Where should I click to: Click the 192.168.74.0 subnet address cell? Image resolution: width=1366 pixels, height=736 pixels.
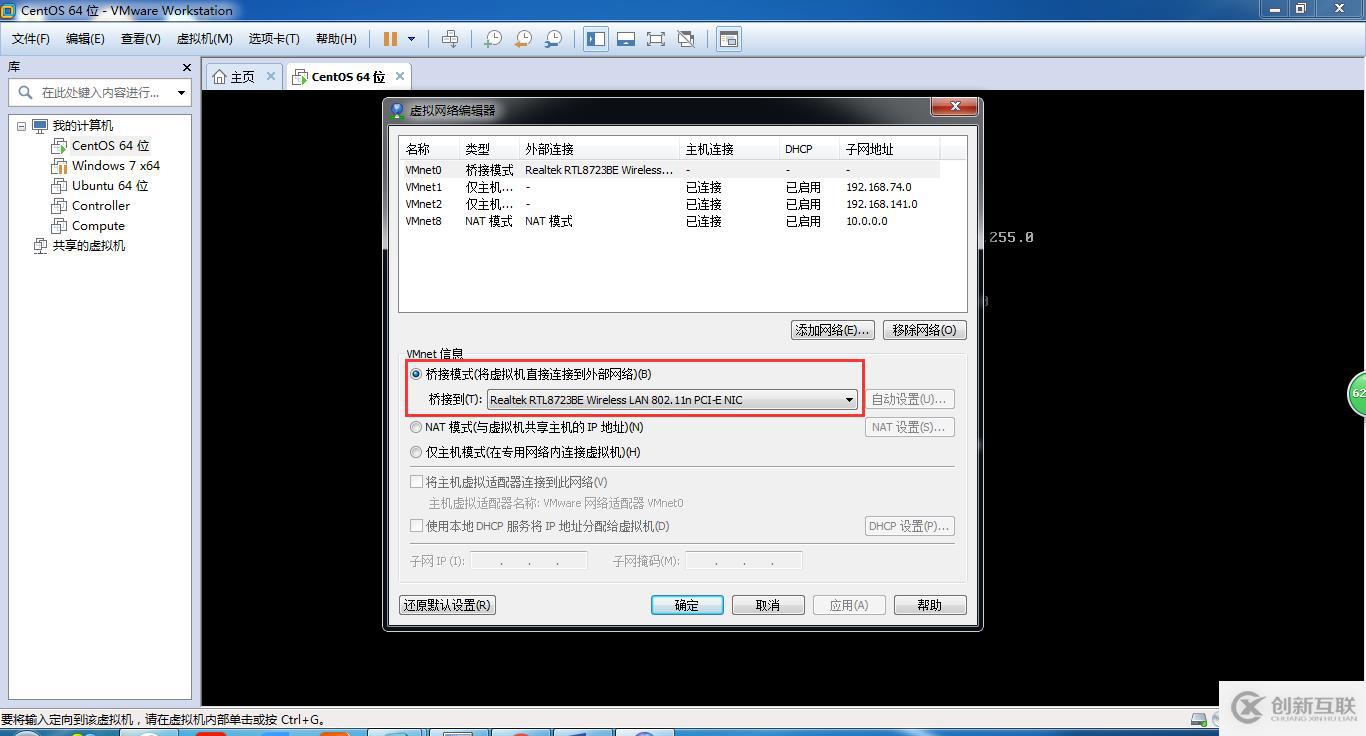(878, 187)
